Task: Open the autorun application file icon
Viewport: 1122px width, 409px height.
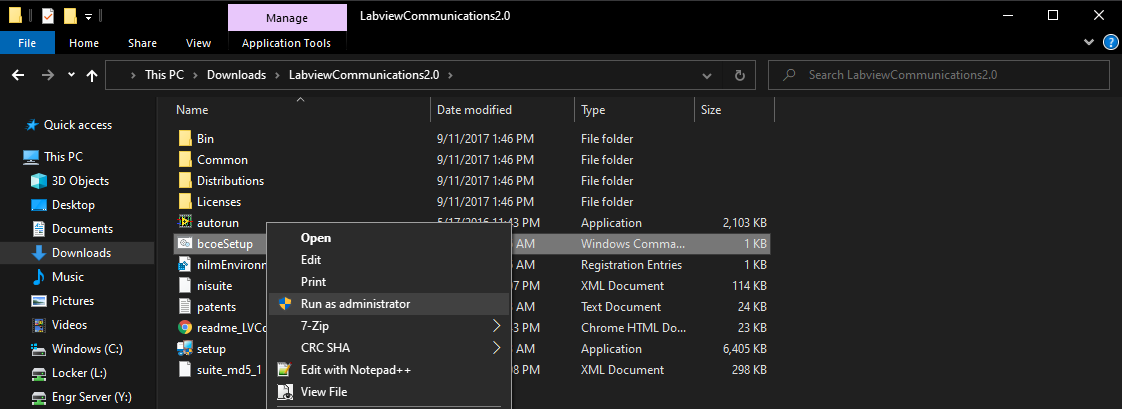Action: coord(185,223)
